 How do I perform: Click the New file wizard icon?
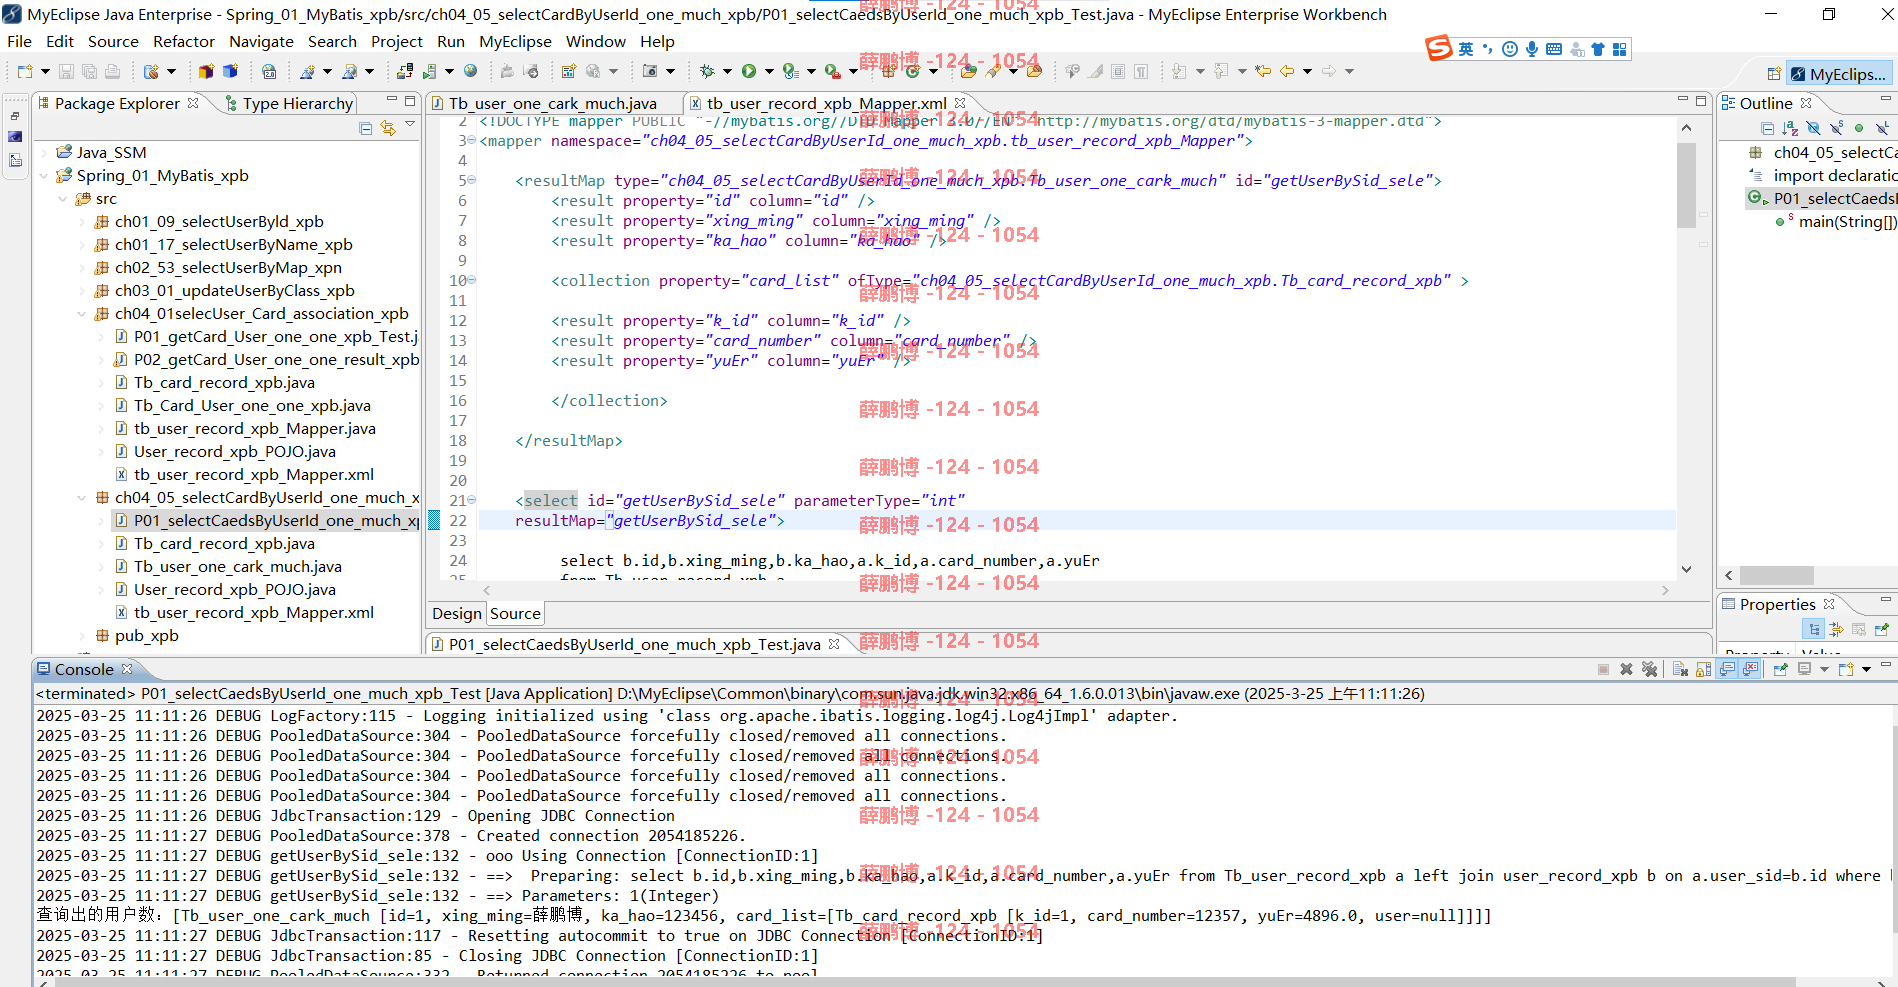tap(24, 71)
